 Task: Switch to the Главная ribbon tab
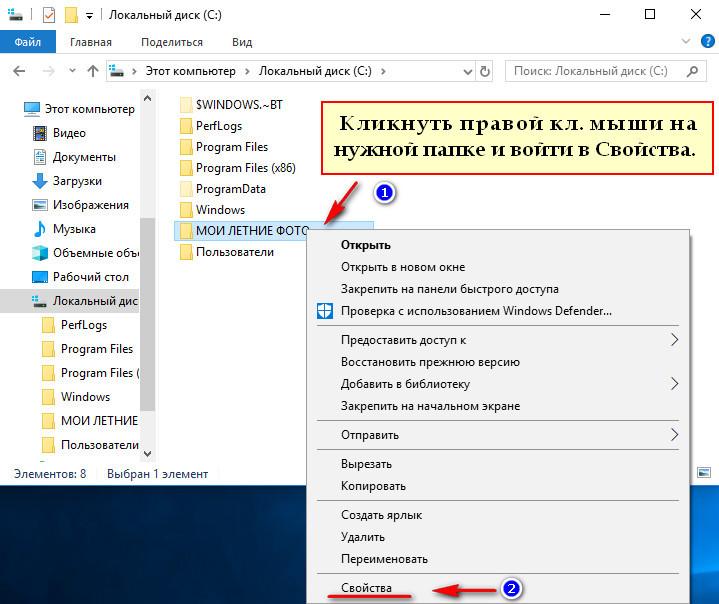click(x=91, y=42)
